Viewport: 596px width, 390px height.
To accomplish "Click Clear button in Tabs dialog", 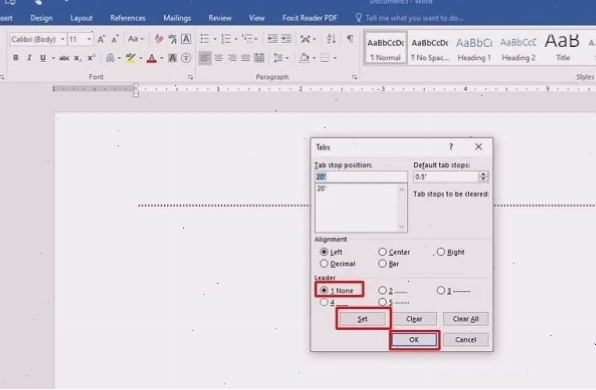I will 414,319.
